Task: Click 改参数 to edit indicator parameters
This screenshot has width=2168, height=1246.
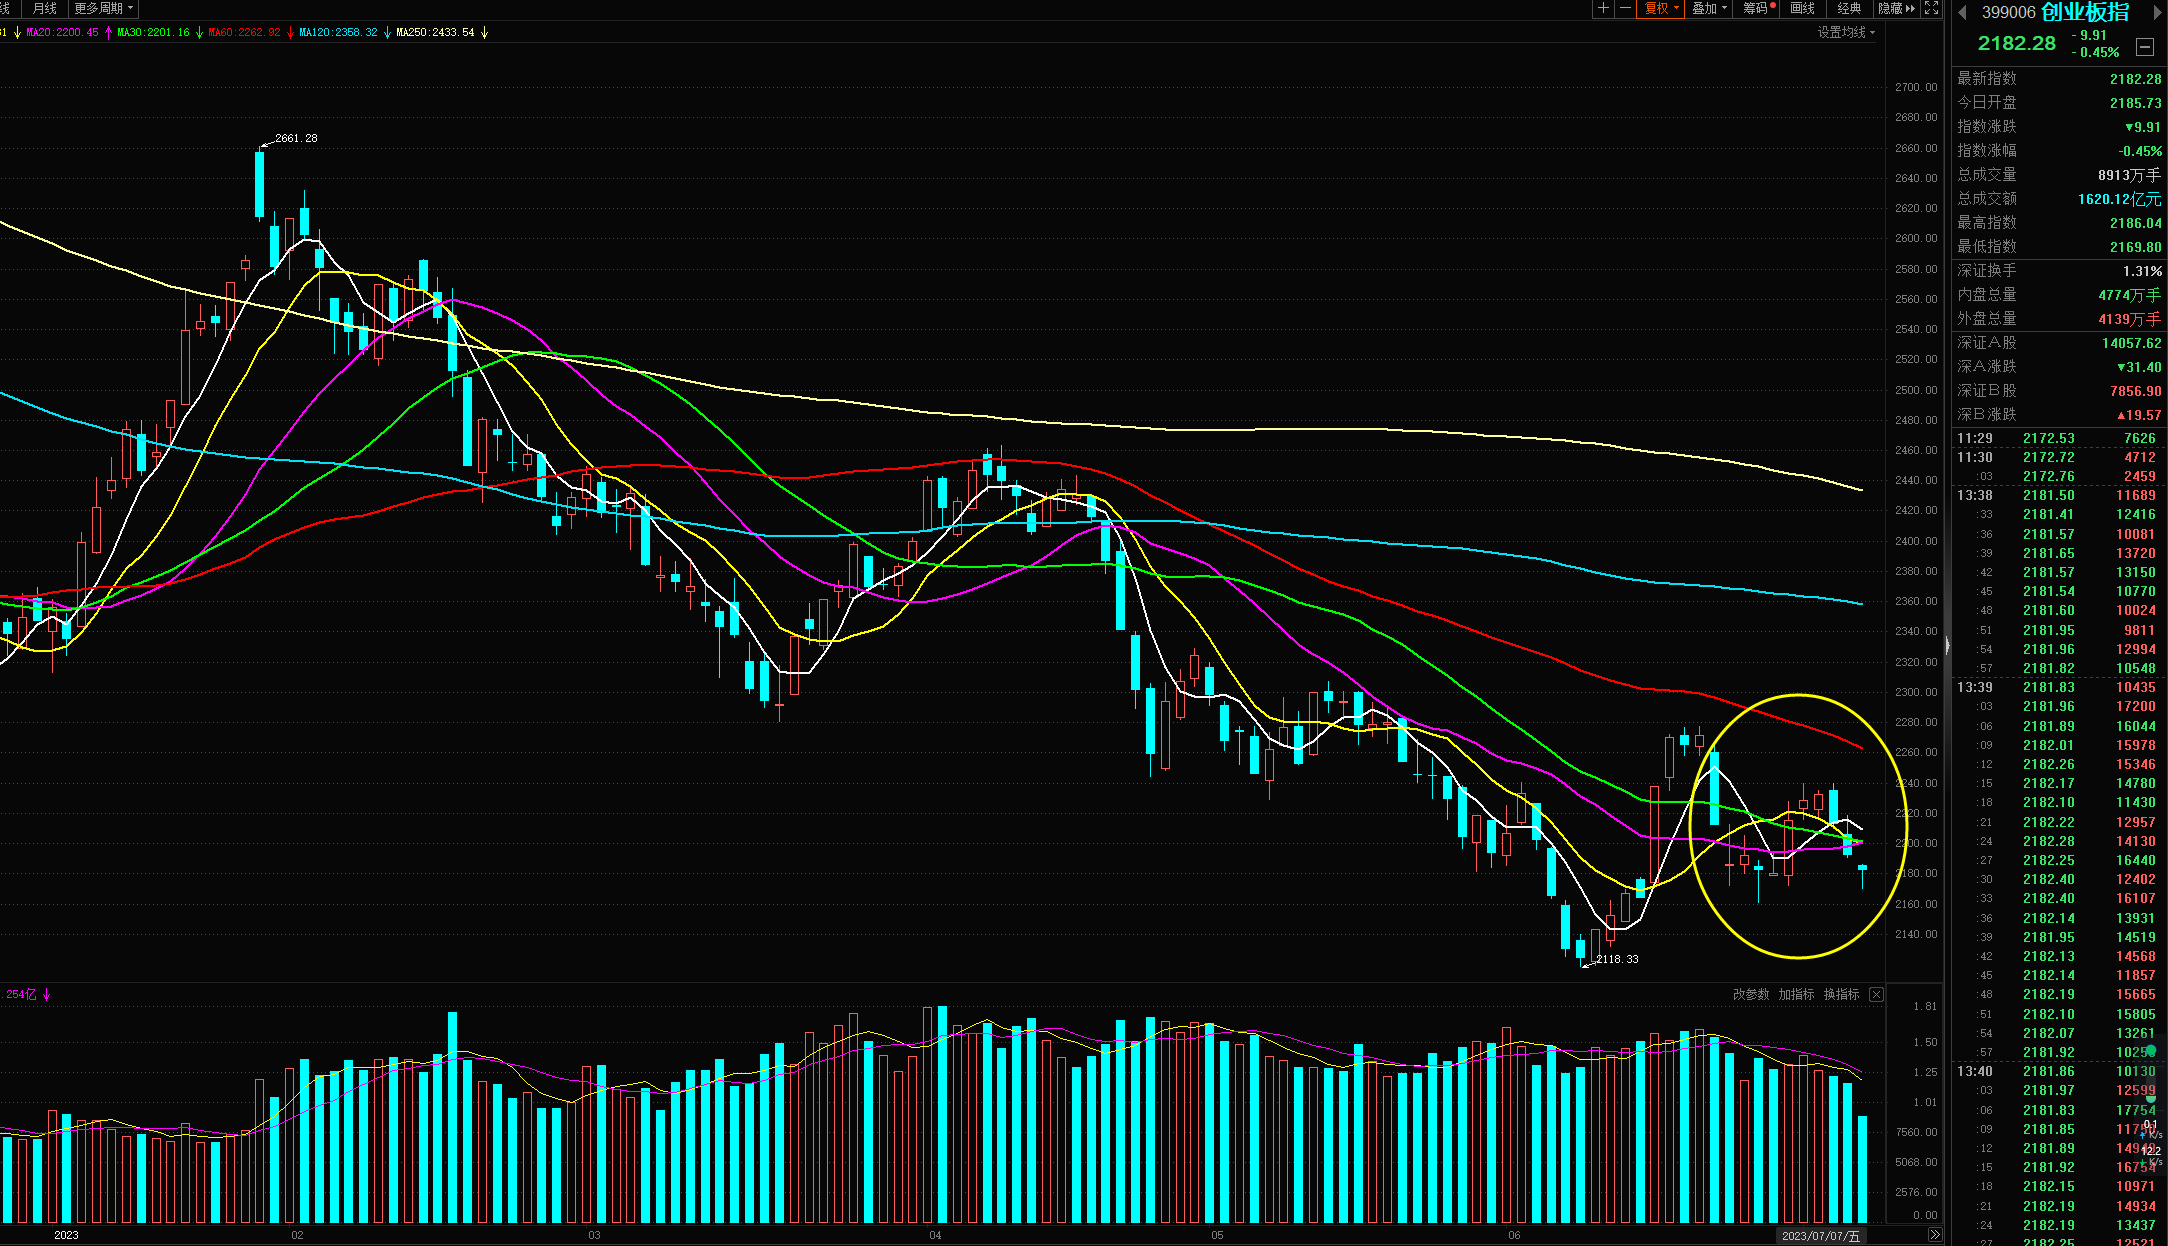Action: pos(1750,994)
